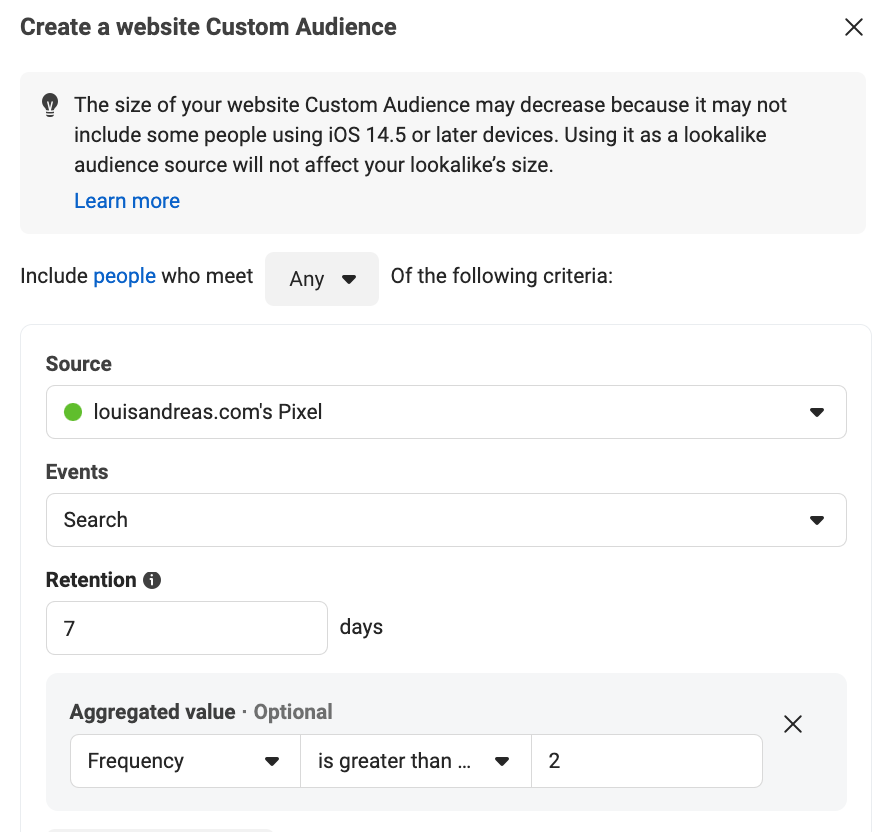Show the Retention info tooltip icon
The width and height of the screenshot is (888, 832).
pos(152,580)
